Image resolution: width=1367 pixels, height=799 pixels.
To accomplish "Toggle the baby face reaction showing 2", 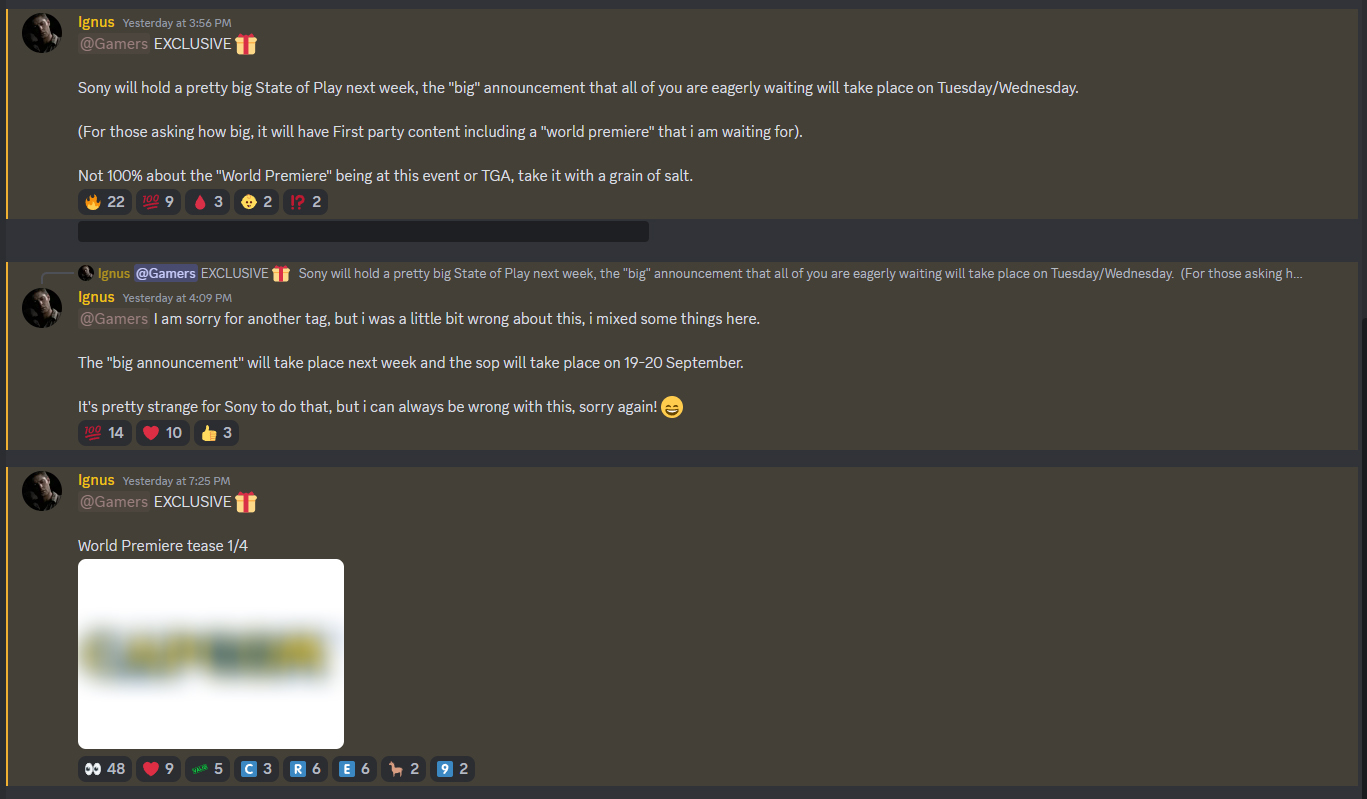I will pos(256,202).
